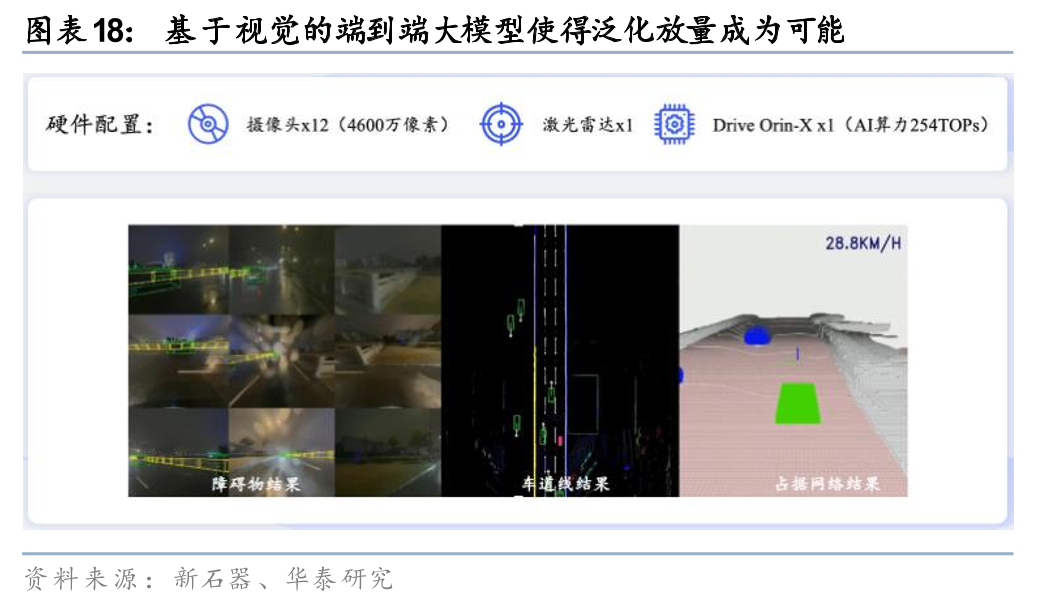
Task: Open the bottom-left camera thumbnail
Action: pos(178,450)
